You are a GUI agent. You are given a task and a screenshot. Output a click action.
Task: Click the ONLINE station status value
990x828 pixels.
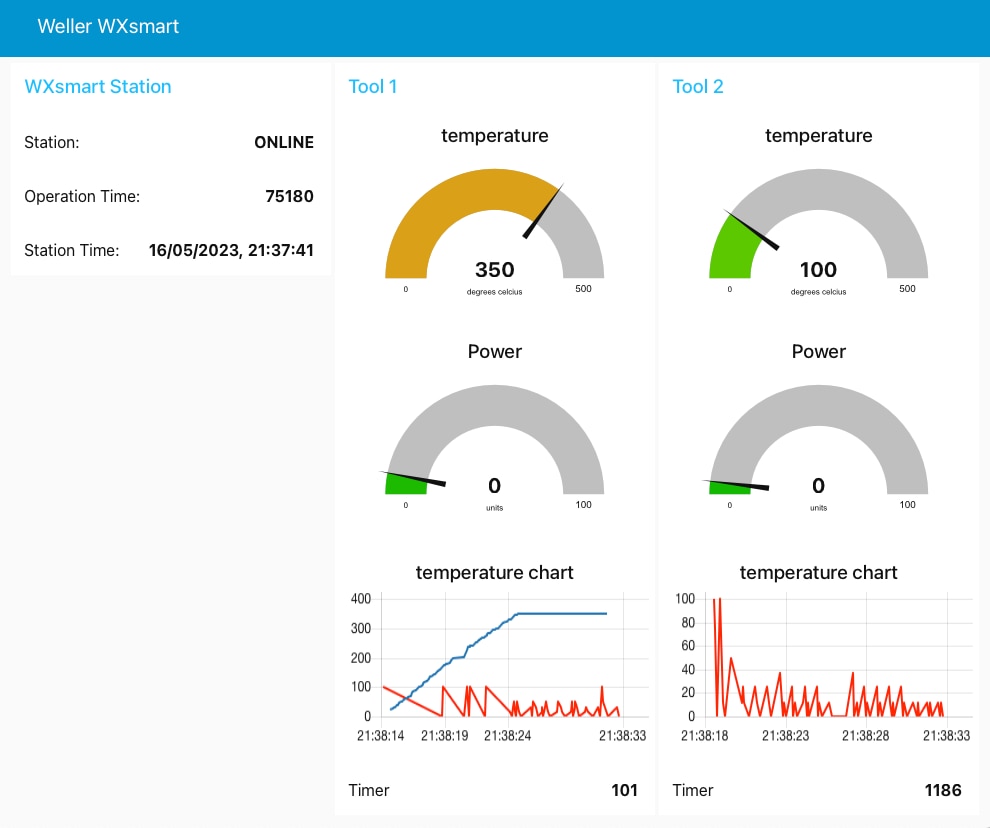284,142
